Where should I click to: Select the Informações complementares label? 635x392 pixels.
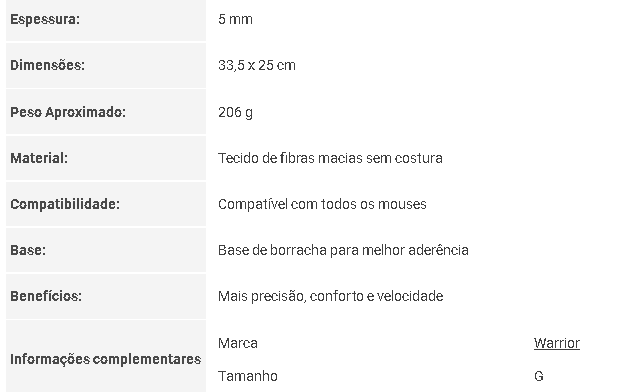(x=106, y=359)
